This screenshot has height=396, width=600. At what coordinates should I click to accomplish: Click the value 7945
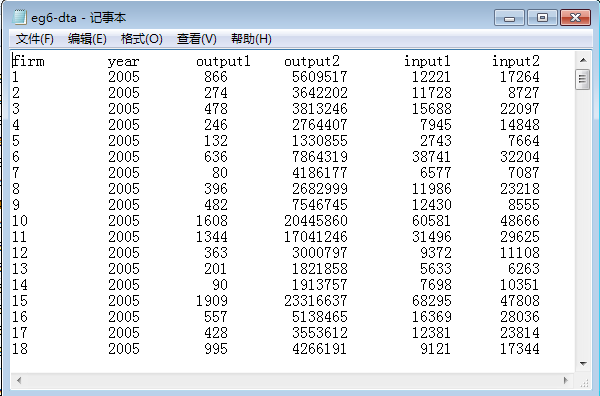(435, 125)
